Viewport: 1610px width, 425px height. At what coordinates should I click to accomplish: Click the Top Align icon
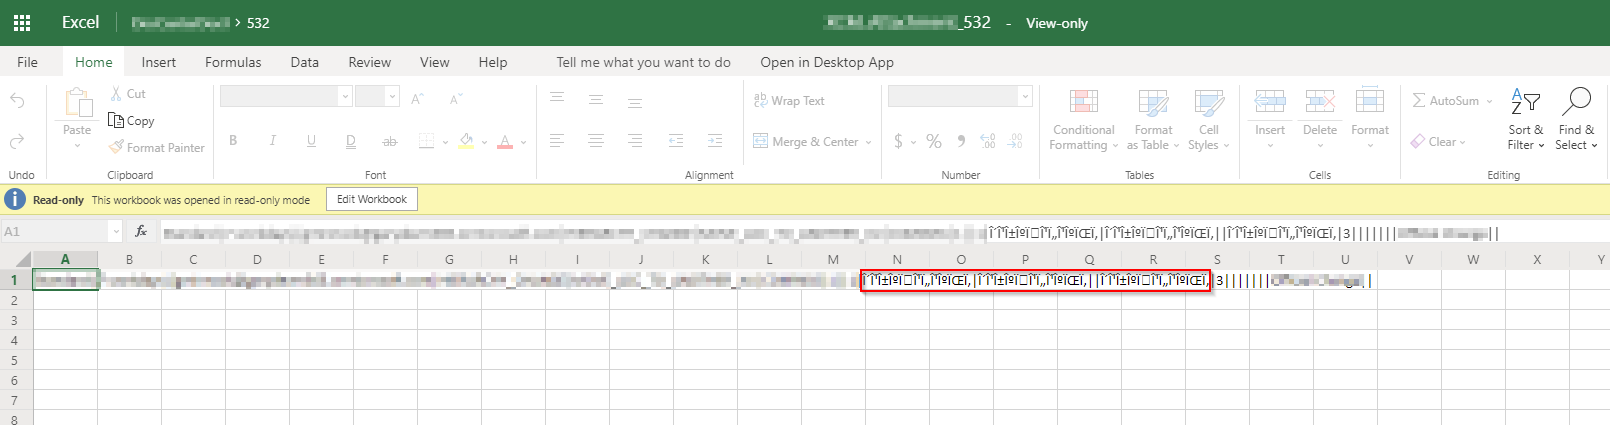[x=557, y=98]
